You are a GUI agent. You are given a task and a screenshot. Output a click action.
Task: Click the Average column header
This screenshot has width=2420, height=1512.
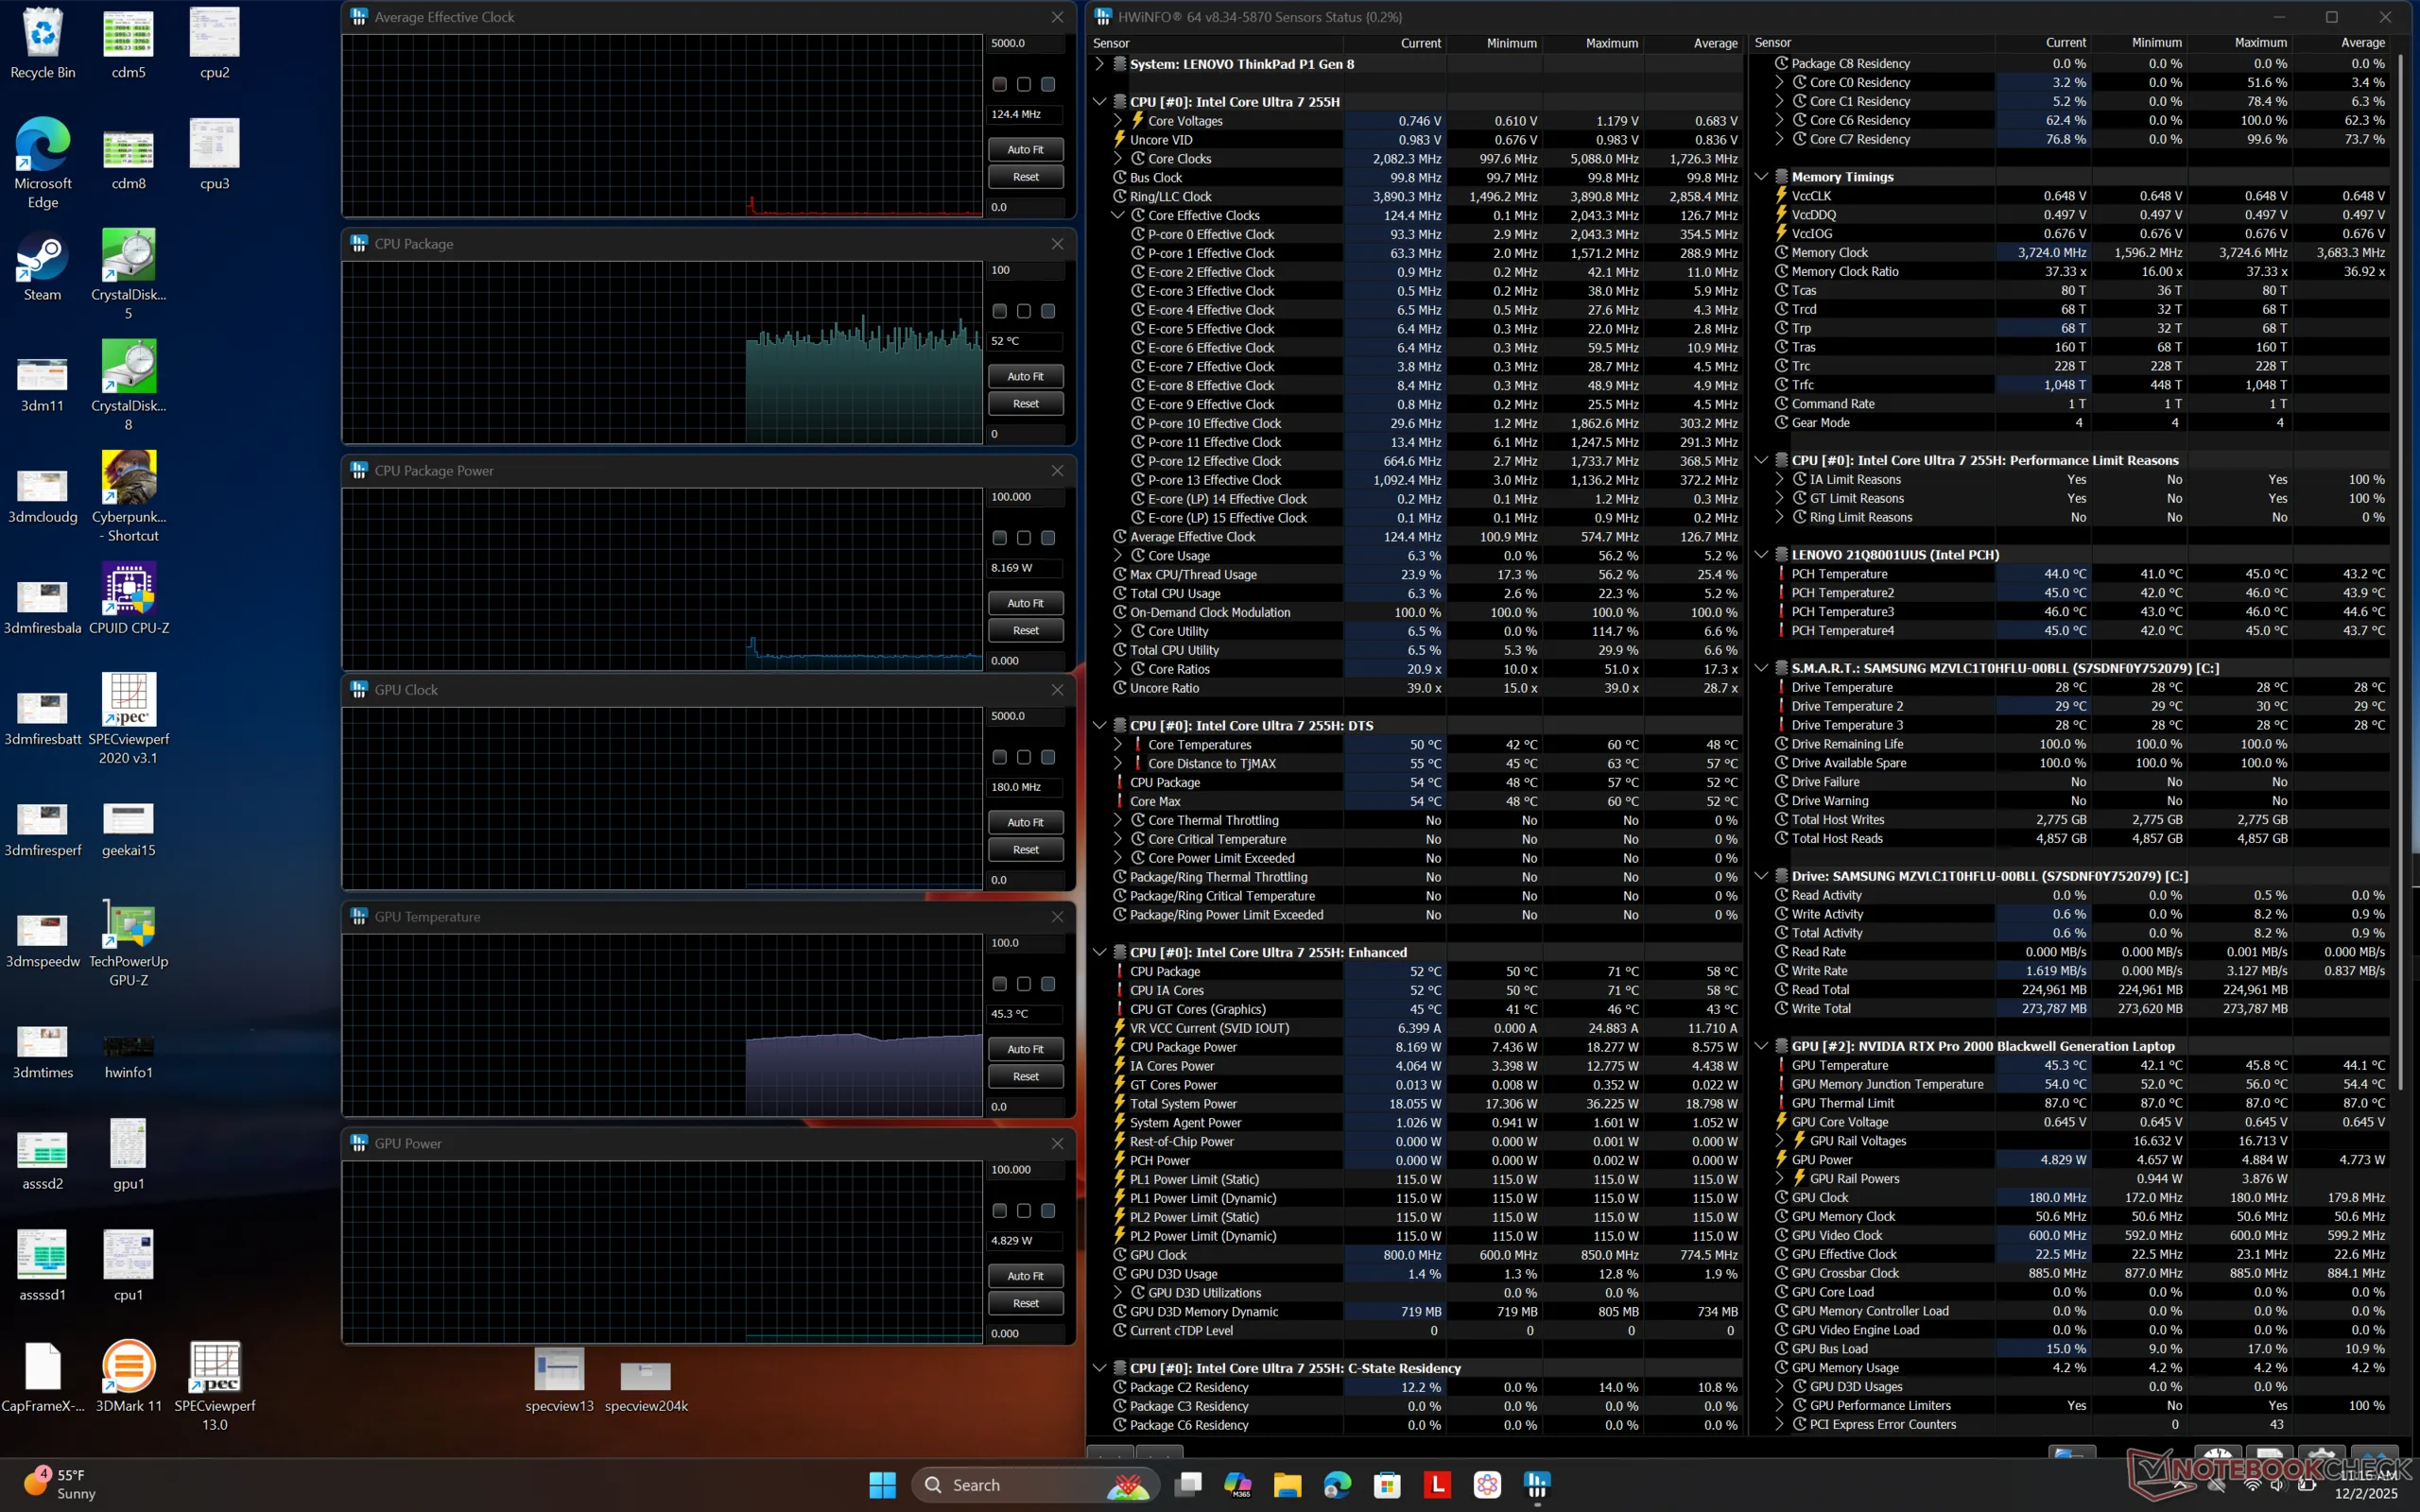click(x=1715, y=43)
